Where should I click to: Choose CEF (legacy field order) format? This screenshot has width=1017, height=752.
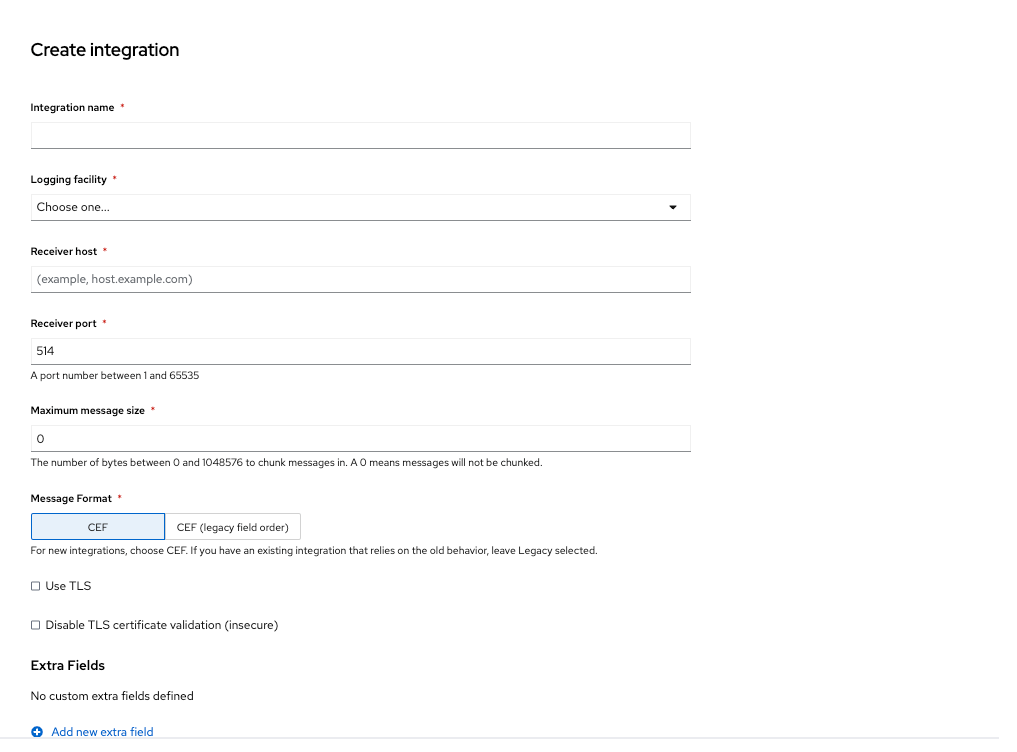click(x=232, y=527)
